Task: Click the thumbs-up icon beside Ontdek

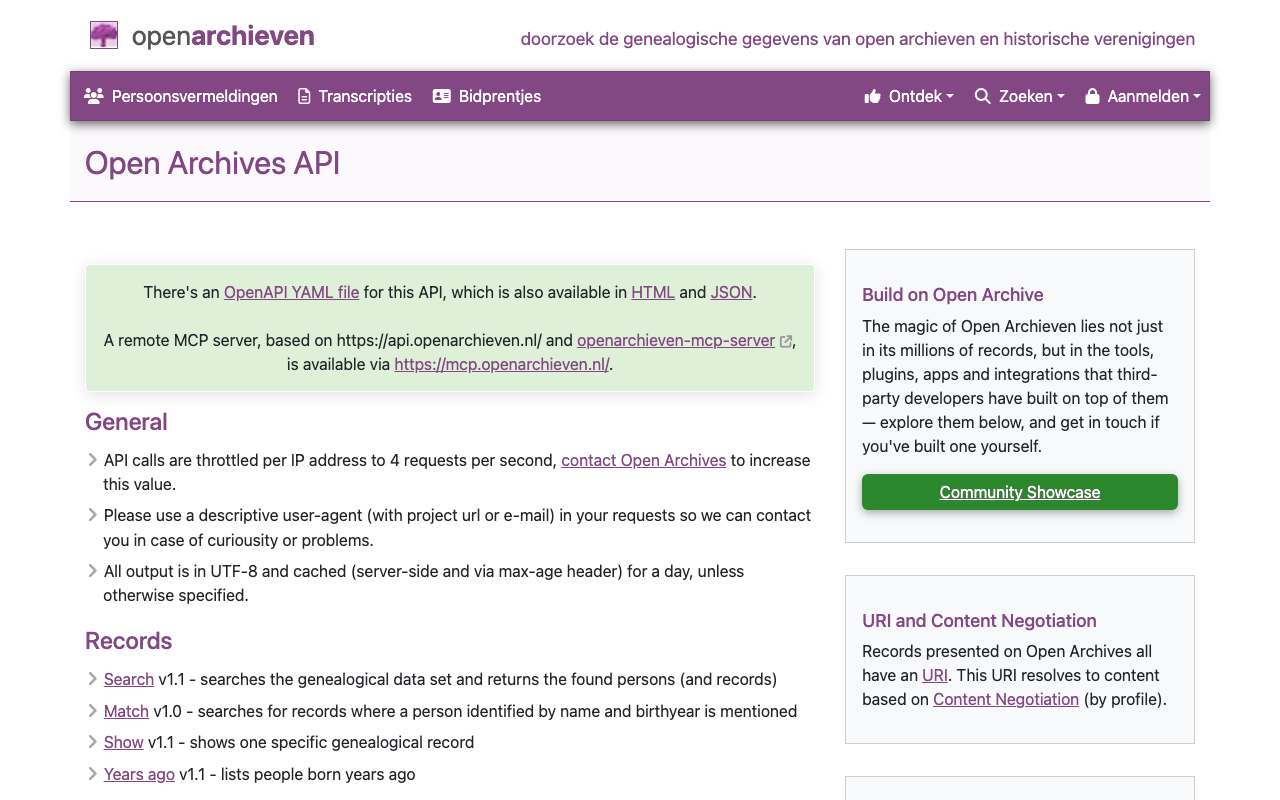Action: click(x=872, y=96)
